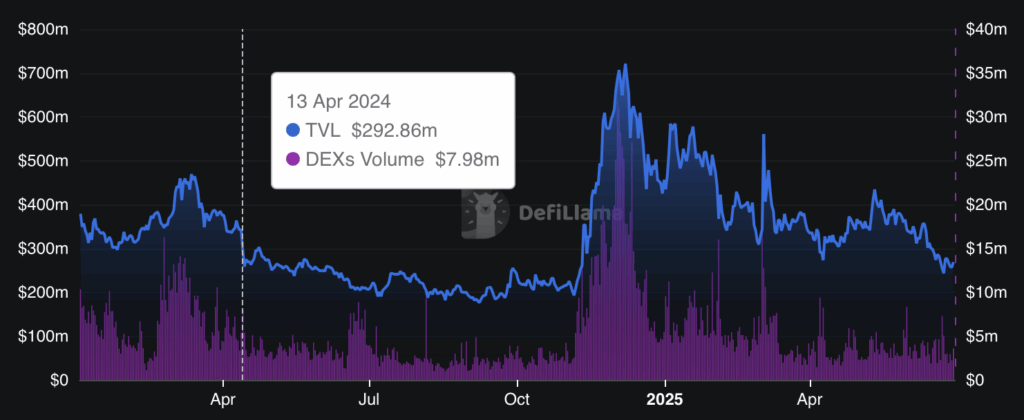
Task: Click the "Oct" x-axis label
Action: click(x=517, y=400)
